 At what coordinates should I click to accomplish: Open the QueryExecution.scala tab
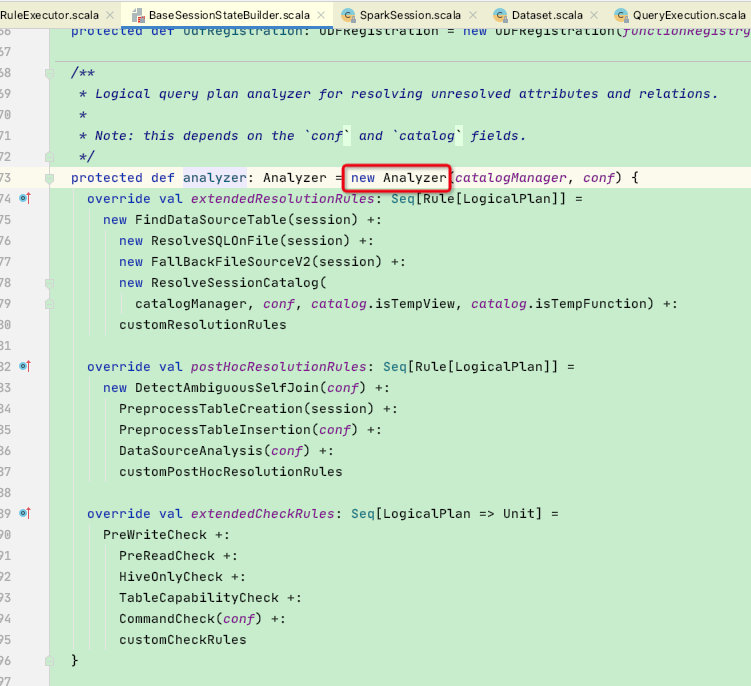(689, 15)
